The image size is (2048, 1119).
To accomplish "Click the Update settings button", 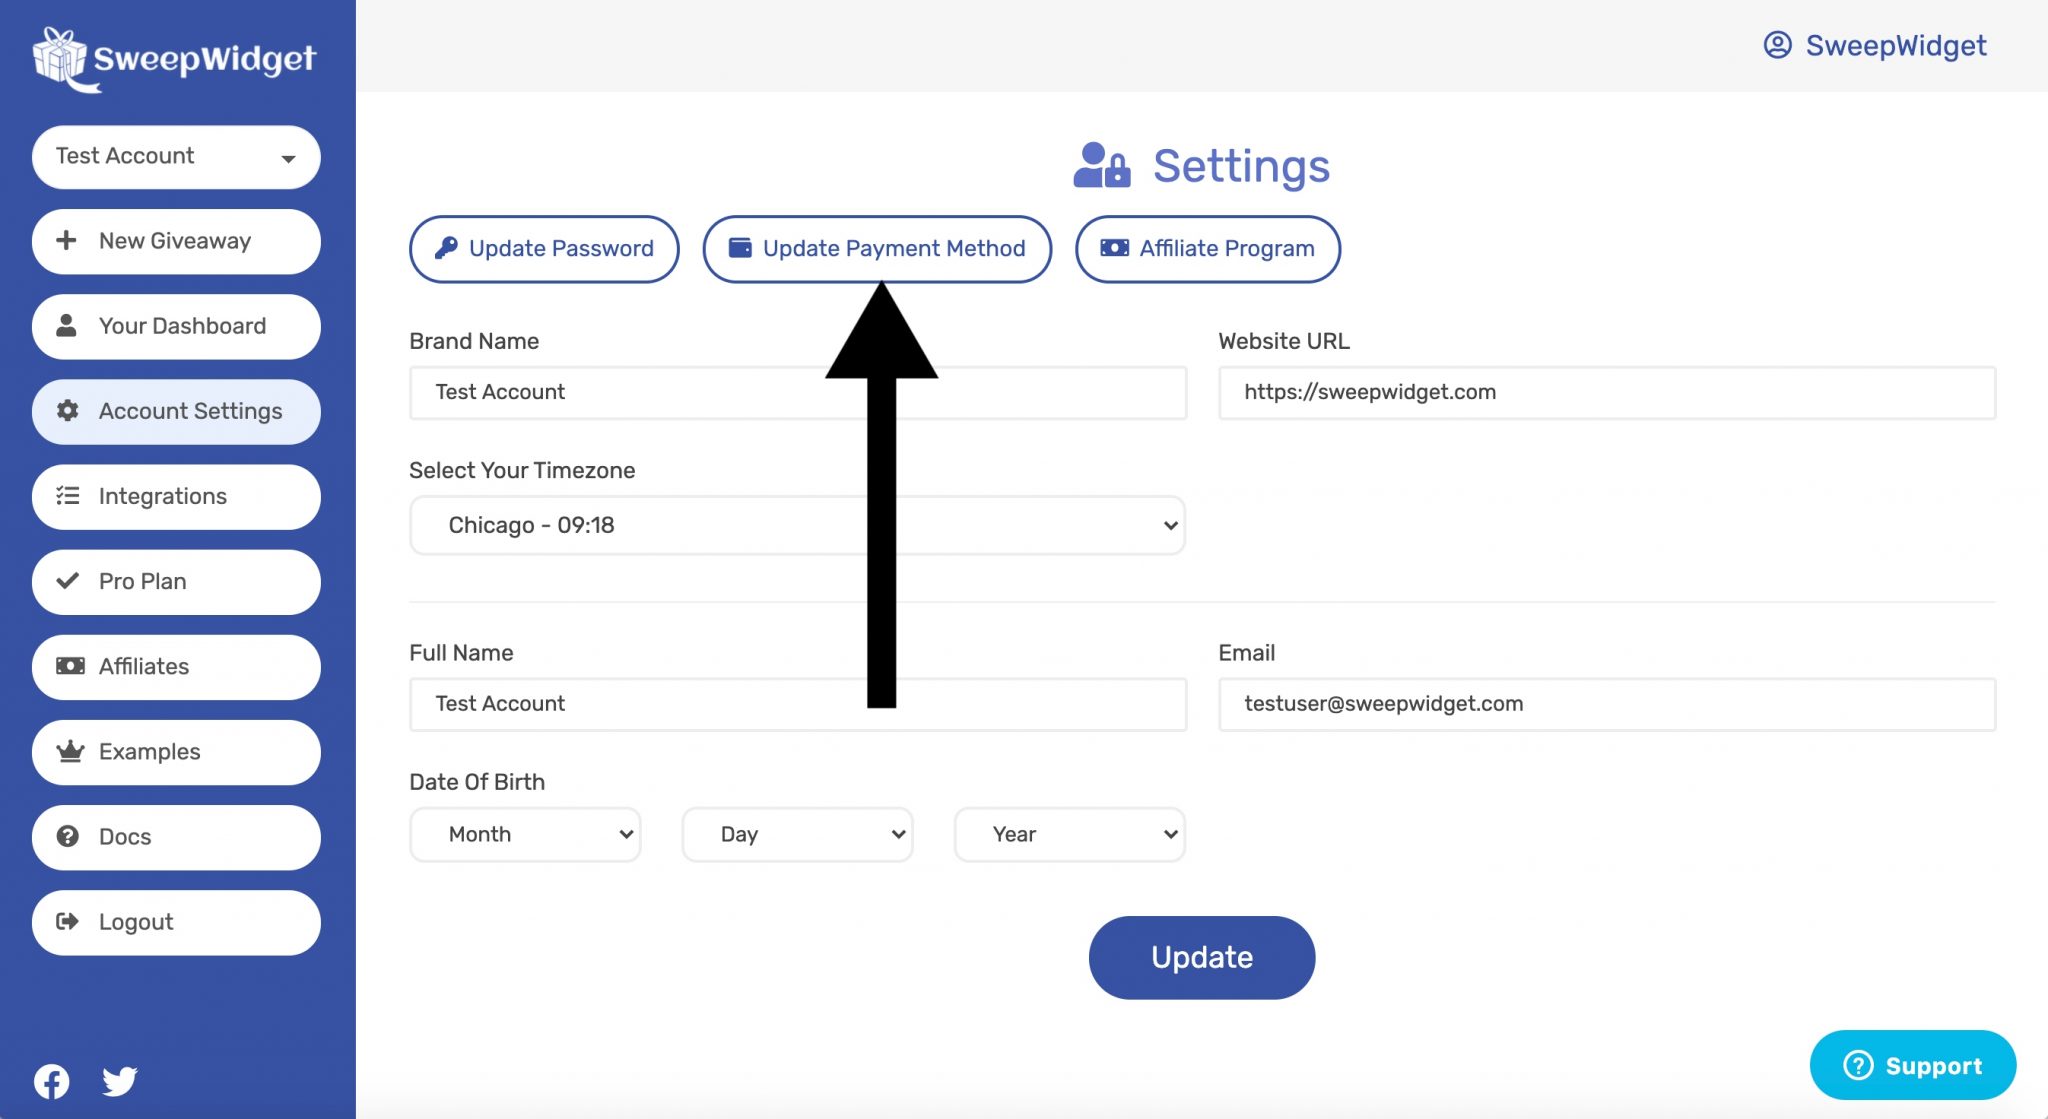I will point(1202,956).
